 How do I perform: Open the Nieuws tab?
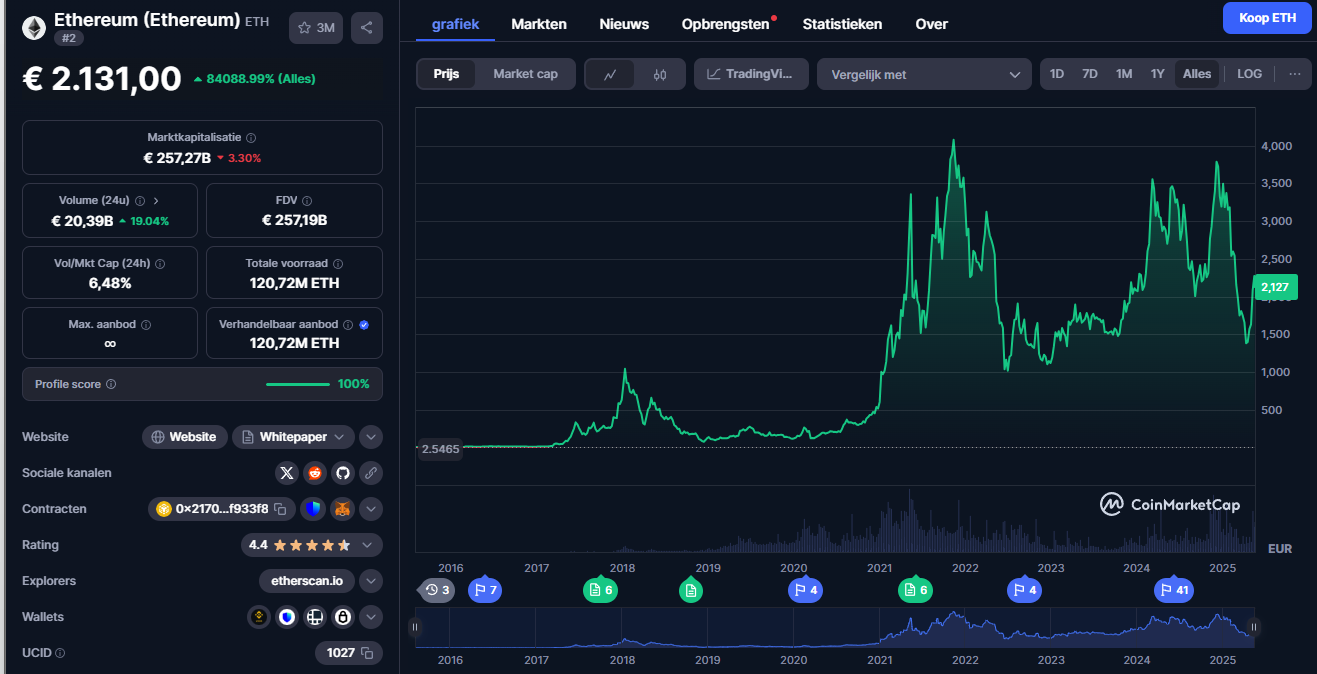point(624,24)
